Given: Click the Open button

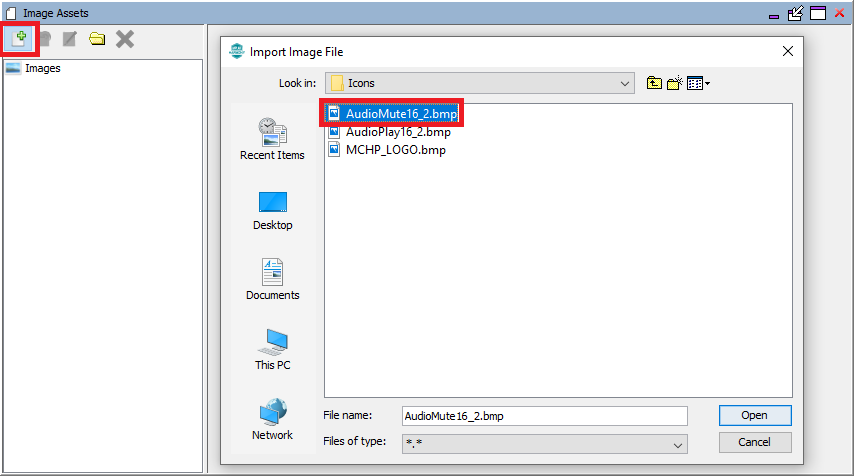Looking at the screenshot, I should (x=755, y=416).
